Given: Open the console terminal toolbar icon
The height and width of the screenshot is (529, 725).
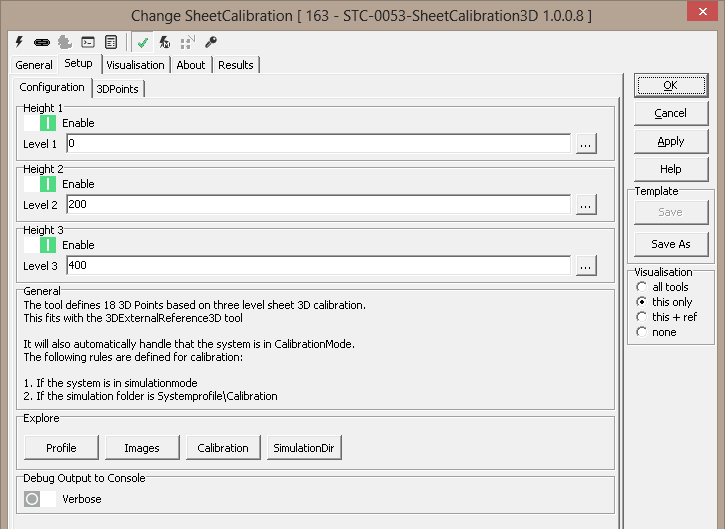Looking at the screenshot, I should [88, 42].
